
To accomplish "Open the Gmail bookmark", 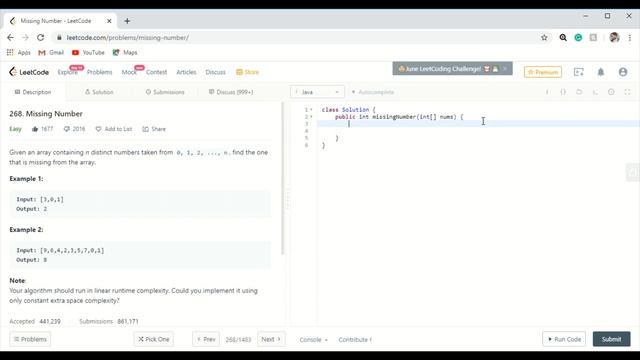I will (51, 53).
